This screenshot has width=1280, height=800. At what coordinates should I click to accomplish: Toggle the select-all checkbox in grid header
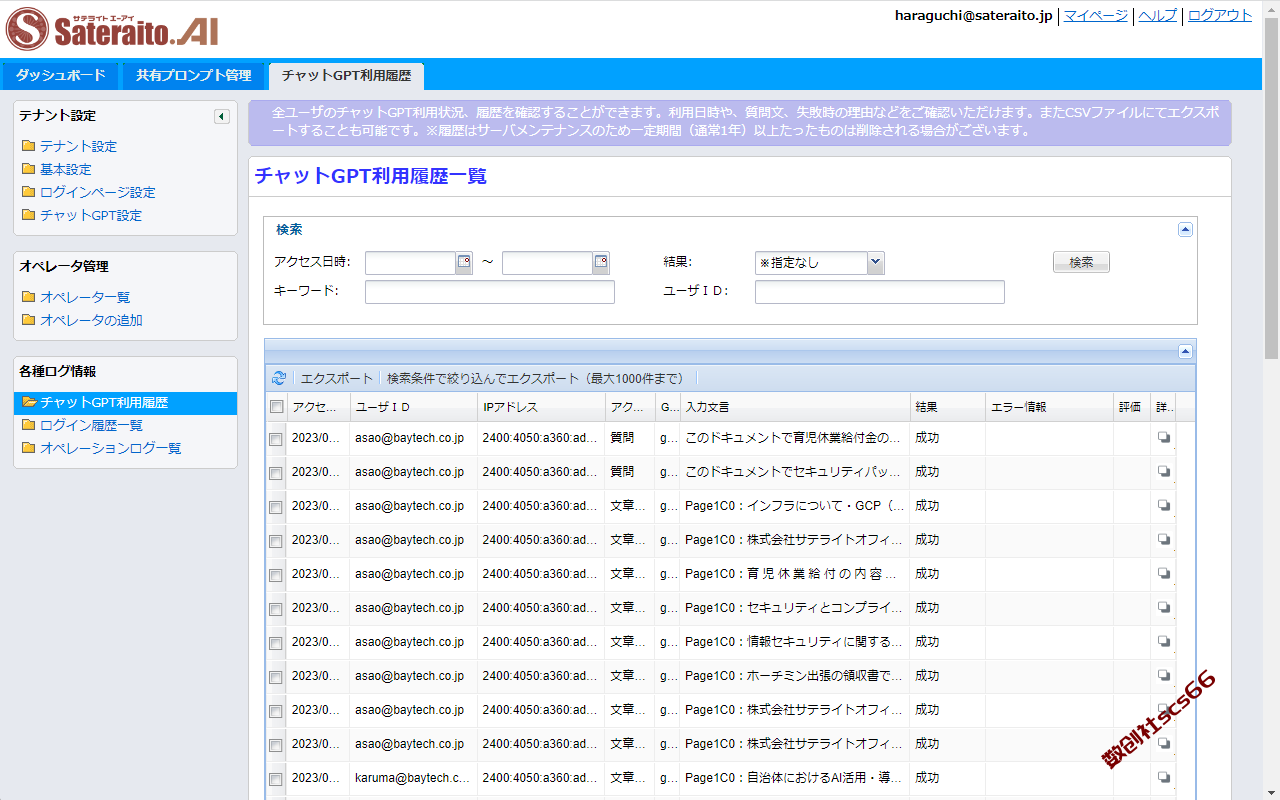276,407
